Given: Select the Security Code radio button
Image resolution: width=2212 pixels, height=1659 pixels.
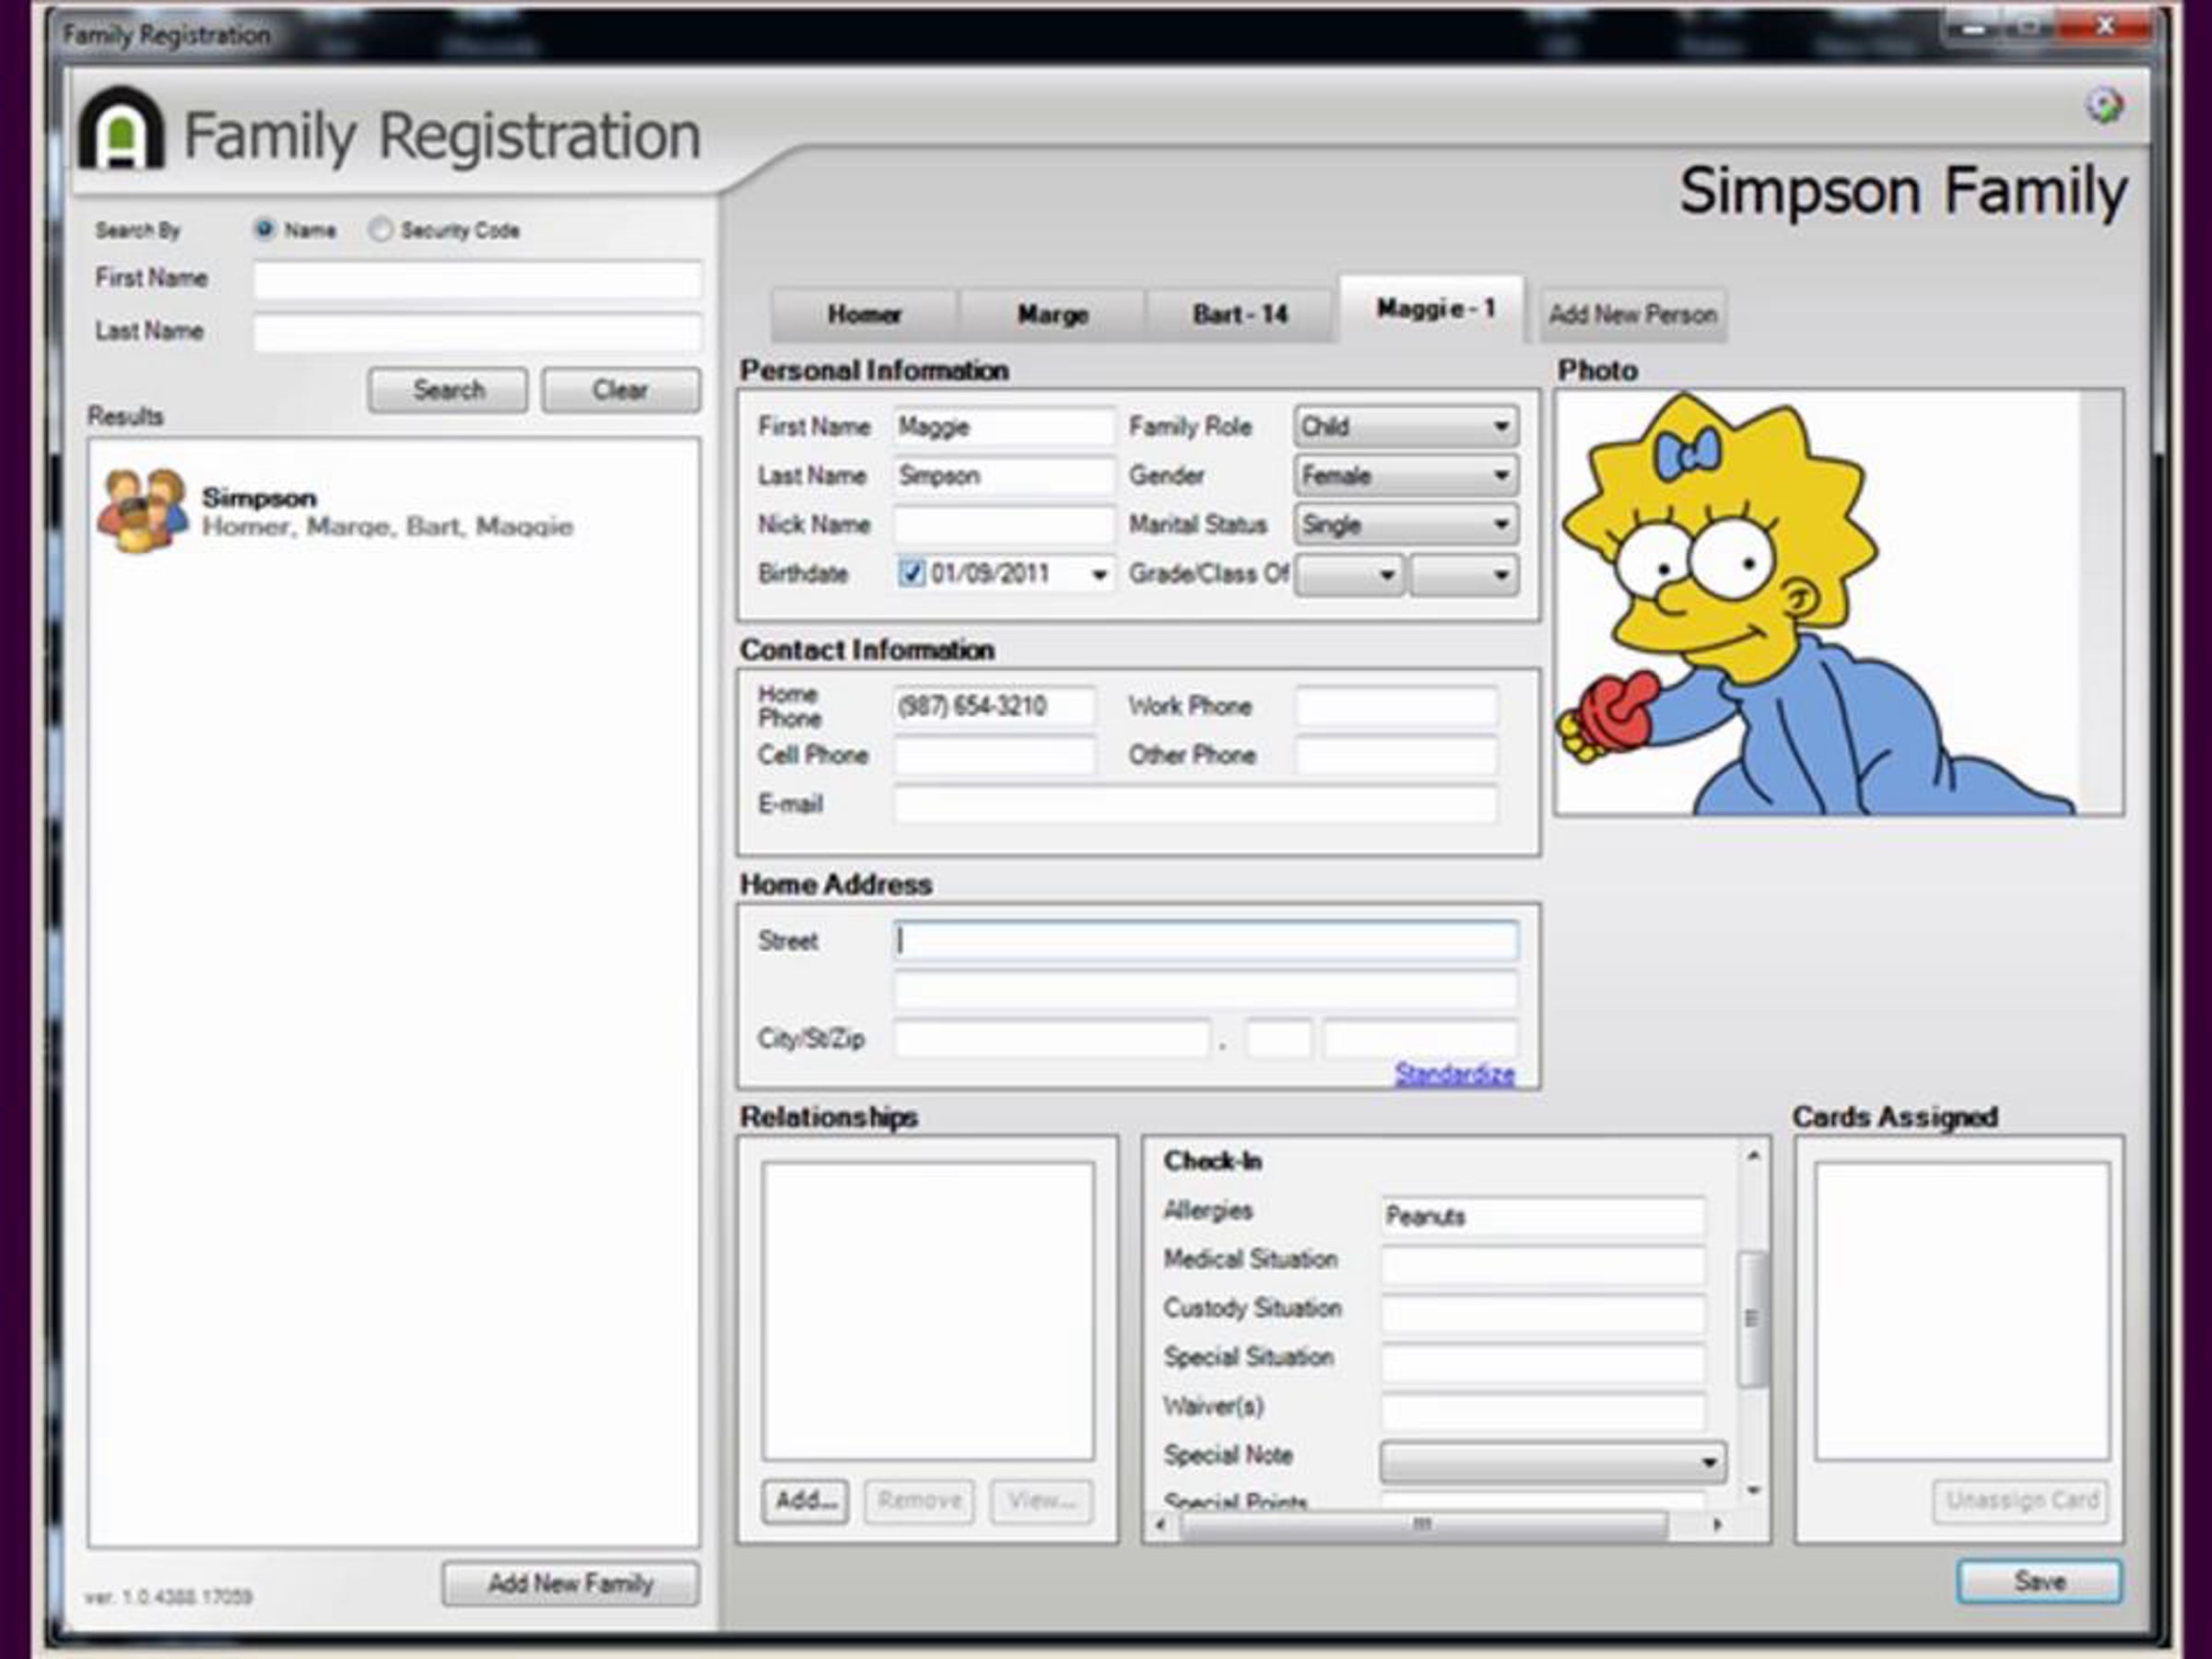Looking at the screenshot, I should click(380, 230).
